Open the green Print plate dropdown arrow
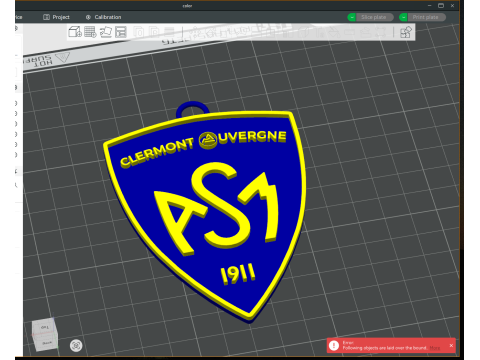 [x=403, y=17]
